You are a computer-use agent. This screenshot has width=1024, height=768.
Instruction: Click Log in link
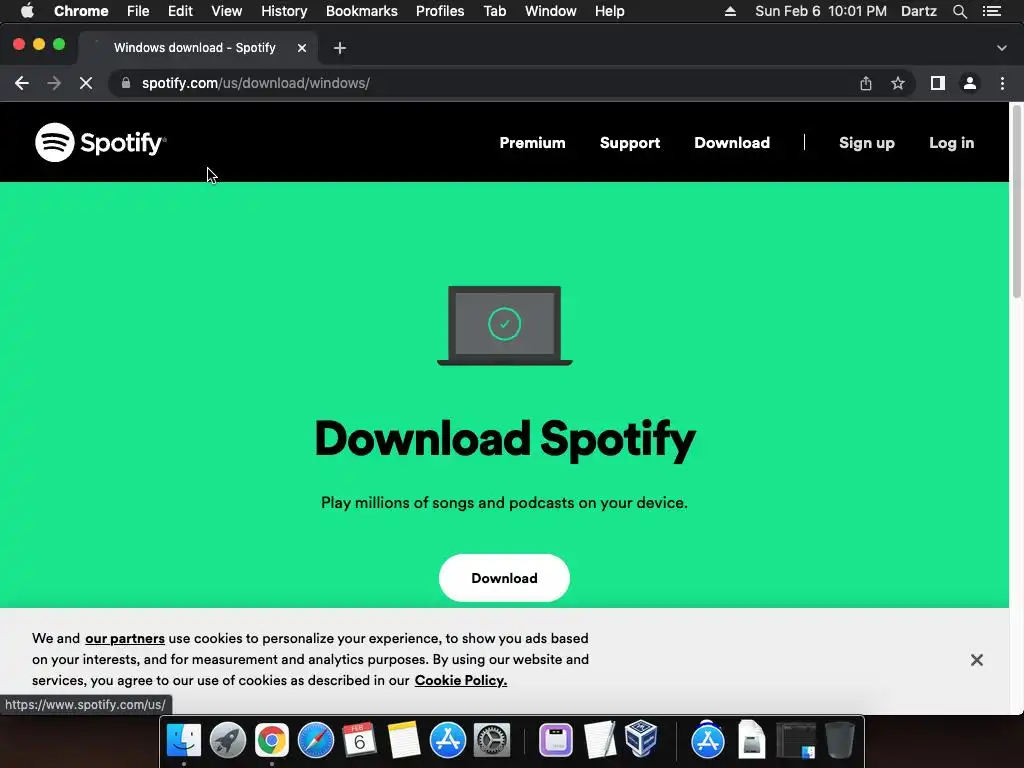pos(952,143)
